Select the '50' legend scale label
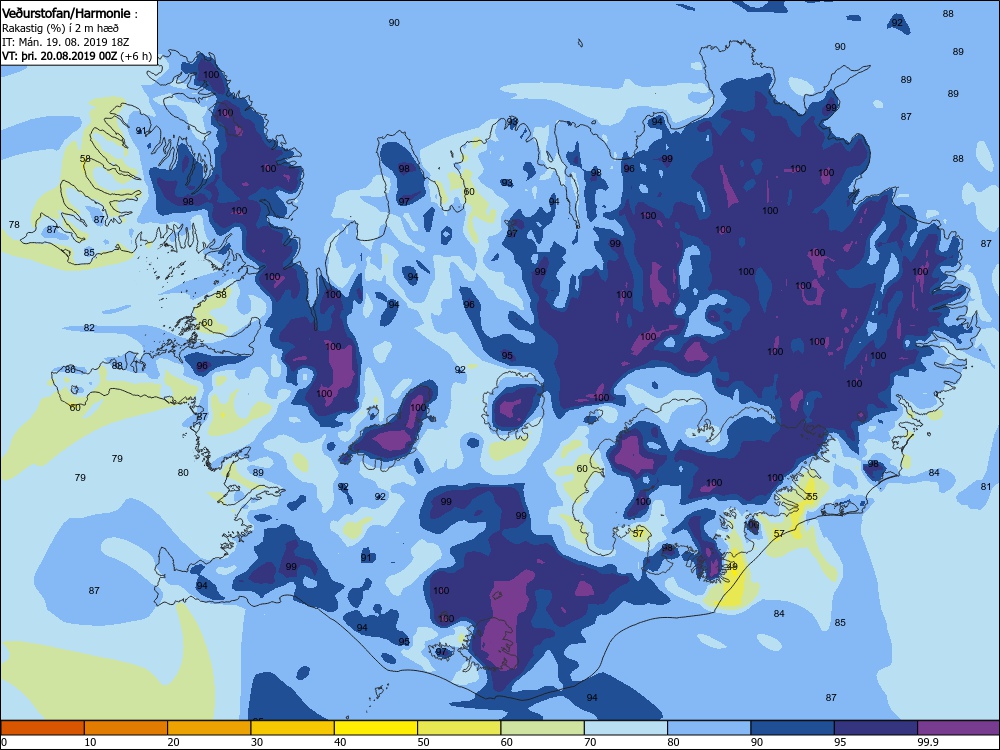This screenshot has width=1000, height=750. click(x=423, y=742)
